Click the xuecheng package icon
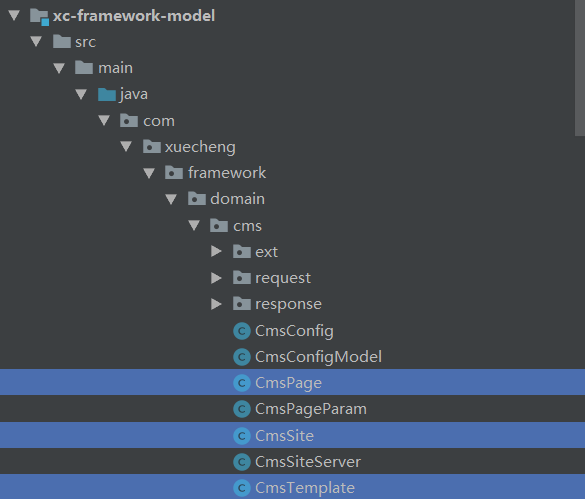Screen dimensions: 585x499 click(x=152, y=147)
